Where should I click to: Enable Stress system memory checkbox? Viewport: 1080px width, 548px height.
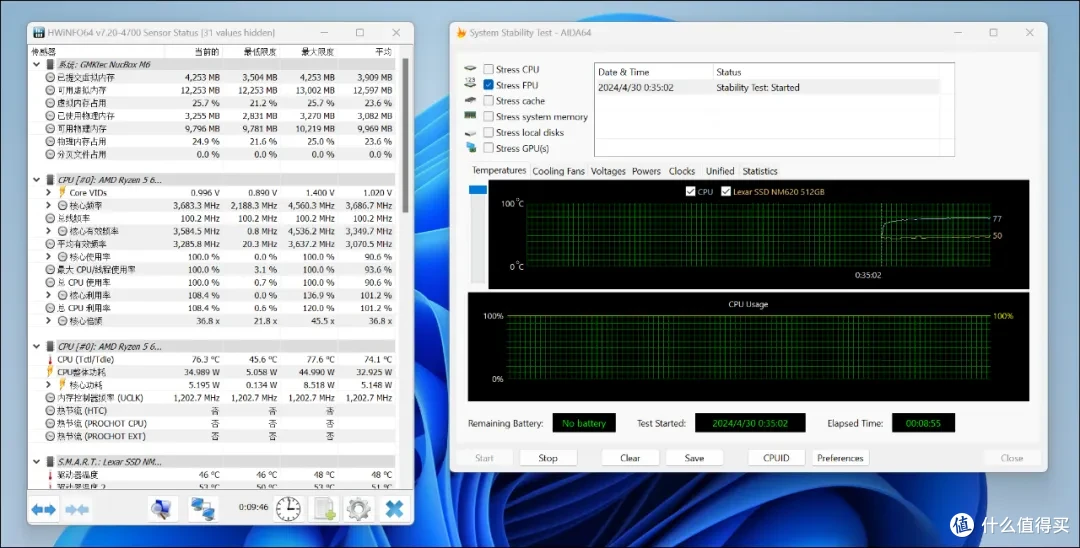coord(488,116)
